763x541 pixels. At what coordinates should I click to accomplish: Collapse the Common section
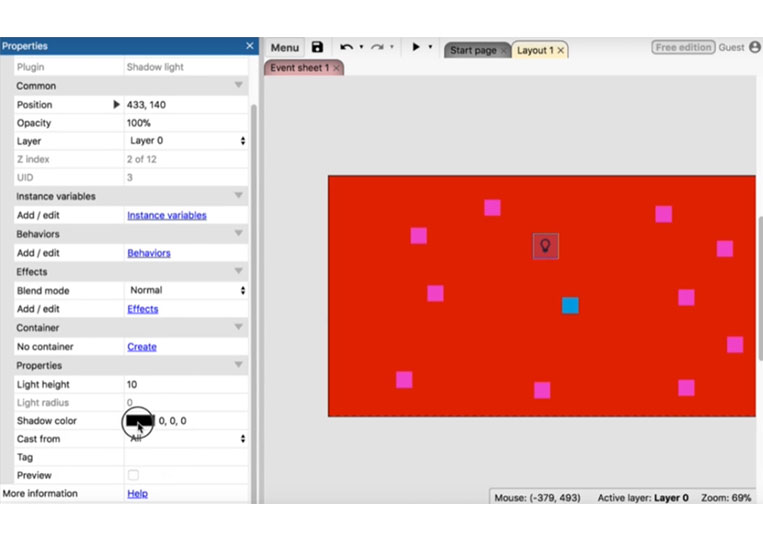tap(238, 85)
